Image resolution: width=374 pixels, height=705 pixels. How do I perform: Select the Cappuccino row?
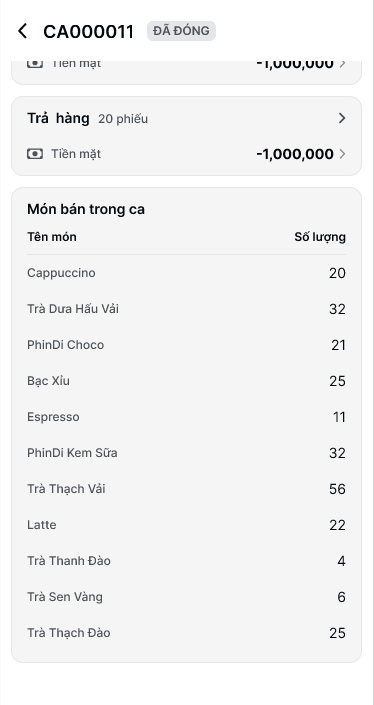pos(187,273)
